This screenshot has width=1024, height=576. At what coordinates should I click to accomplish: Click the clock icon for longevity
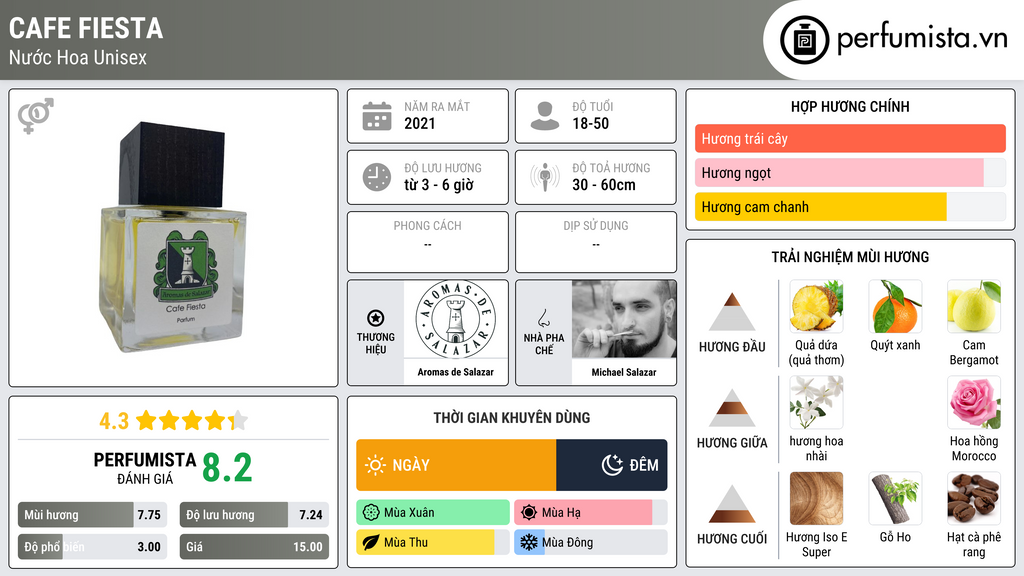pyautogui.click(x=377, y=177)
